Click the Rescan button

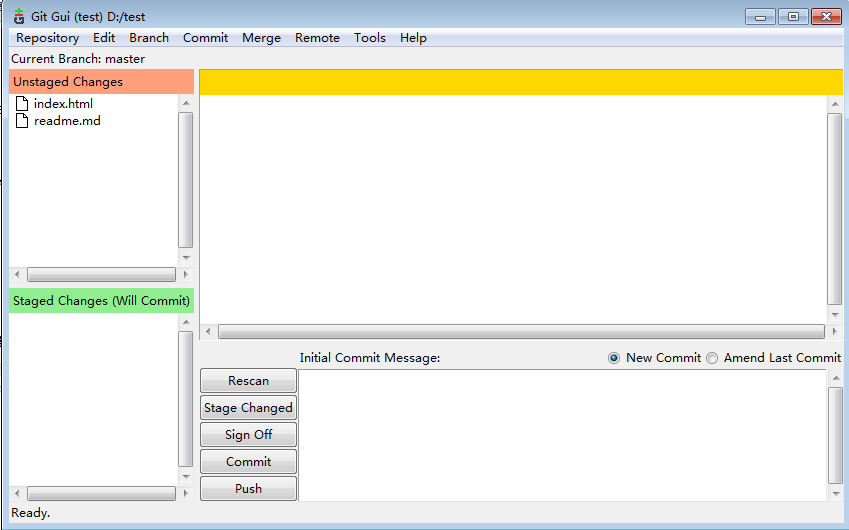(249, 381)
